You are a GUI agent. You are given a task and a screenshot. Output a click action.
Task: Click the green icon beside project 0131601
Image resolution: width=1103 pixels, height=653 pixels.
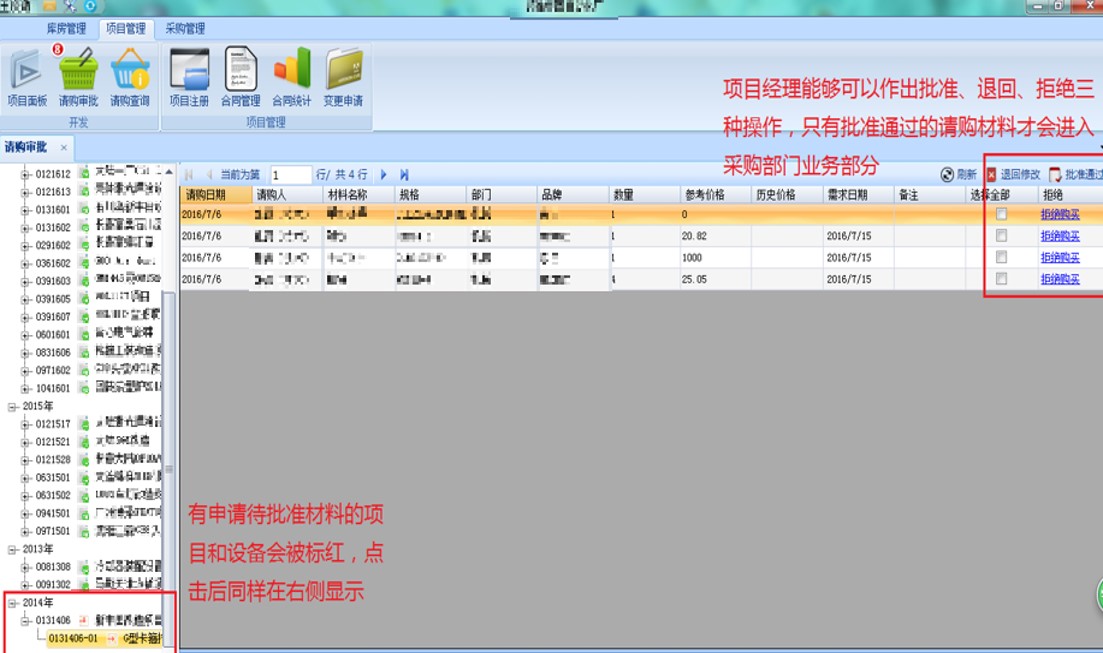84,209
